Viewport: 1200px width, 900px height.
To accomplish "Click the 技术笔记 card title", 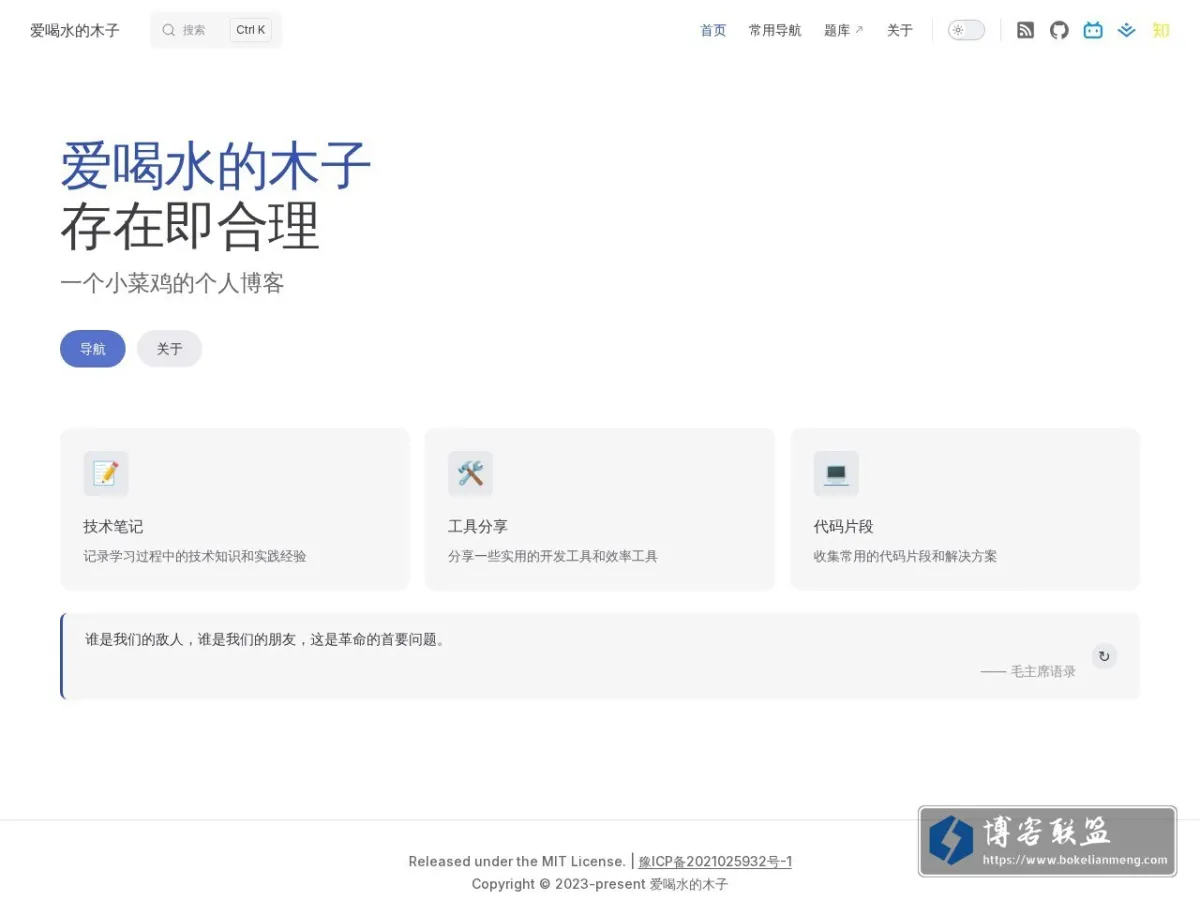I will [x=113, y=526].
